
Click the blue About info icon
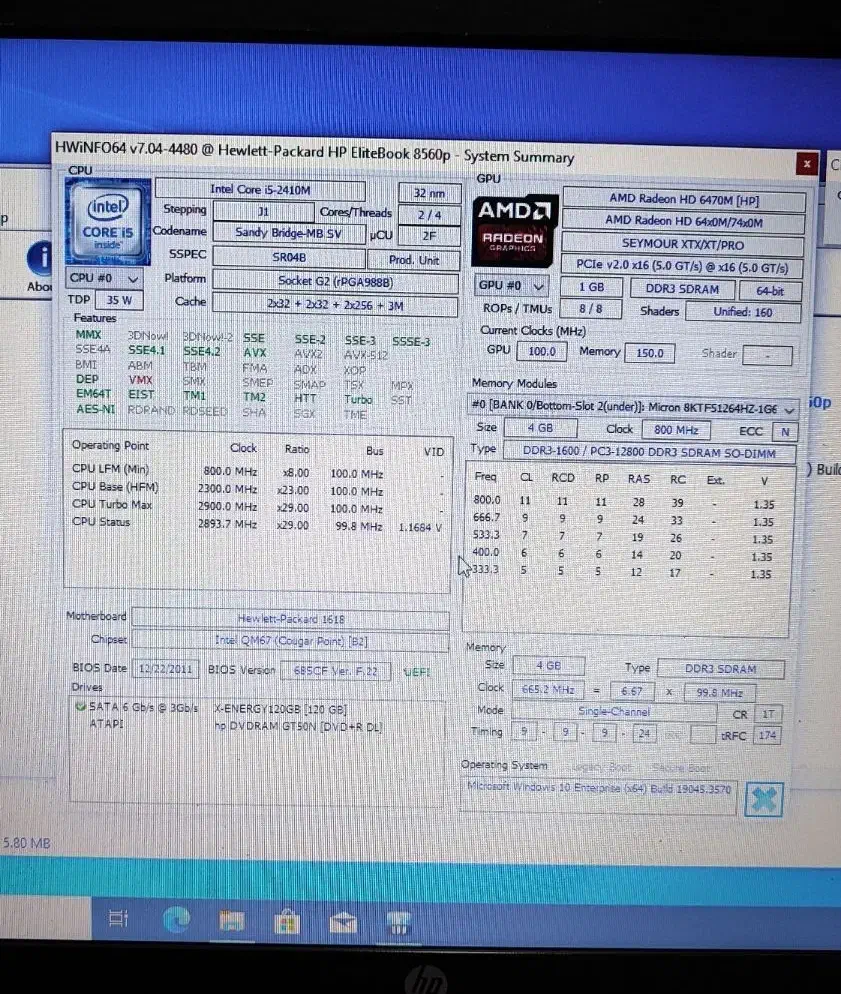[x=40, y=258]
